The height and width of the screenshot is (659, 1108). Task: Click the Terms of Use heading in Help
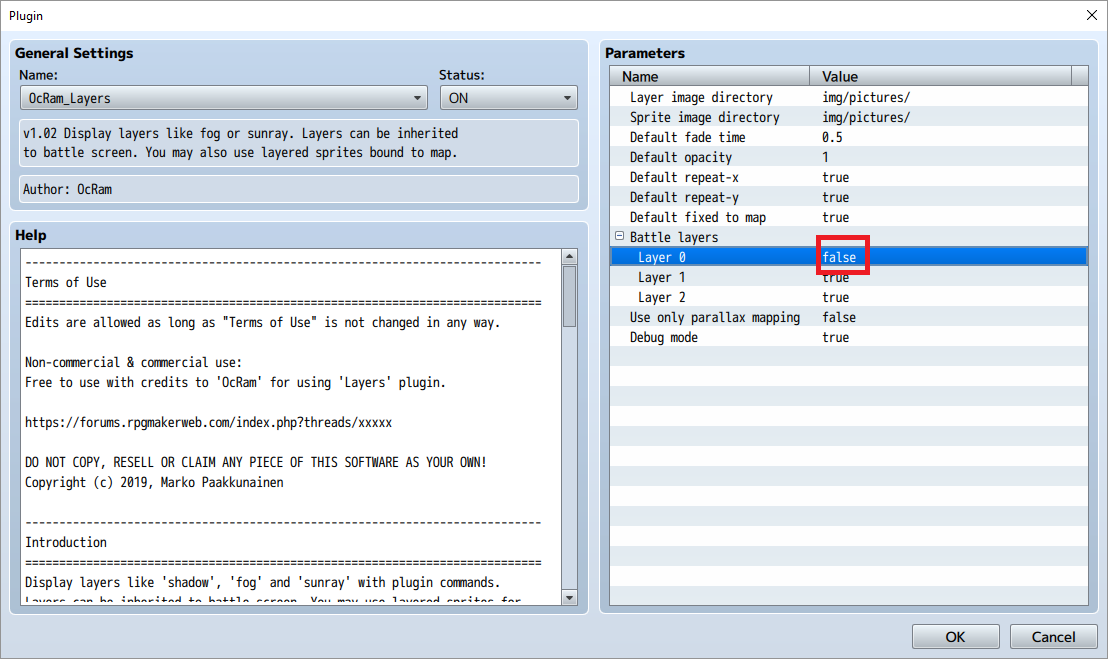pyautogui.click(x=66, y=283)
